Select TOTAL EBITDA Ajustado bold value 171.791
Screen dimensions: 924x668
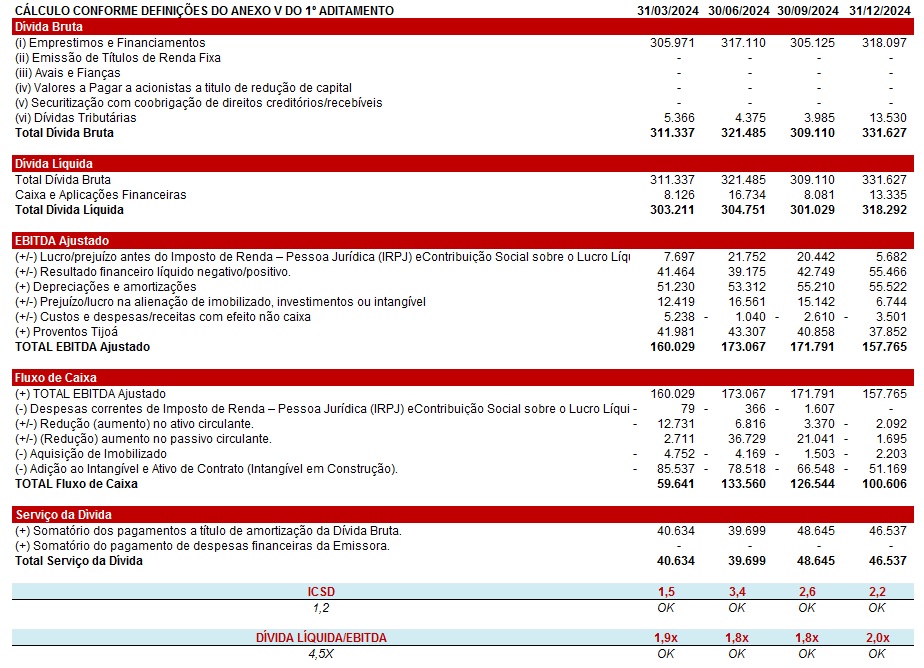(813, 347)
